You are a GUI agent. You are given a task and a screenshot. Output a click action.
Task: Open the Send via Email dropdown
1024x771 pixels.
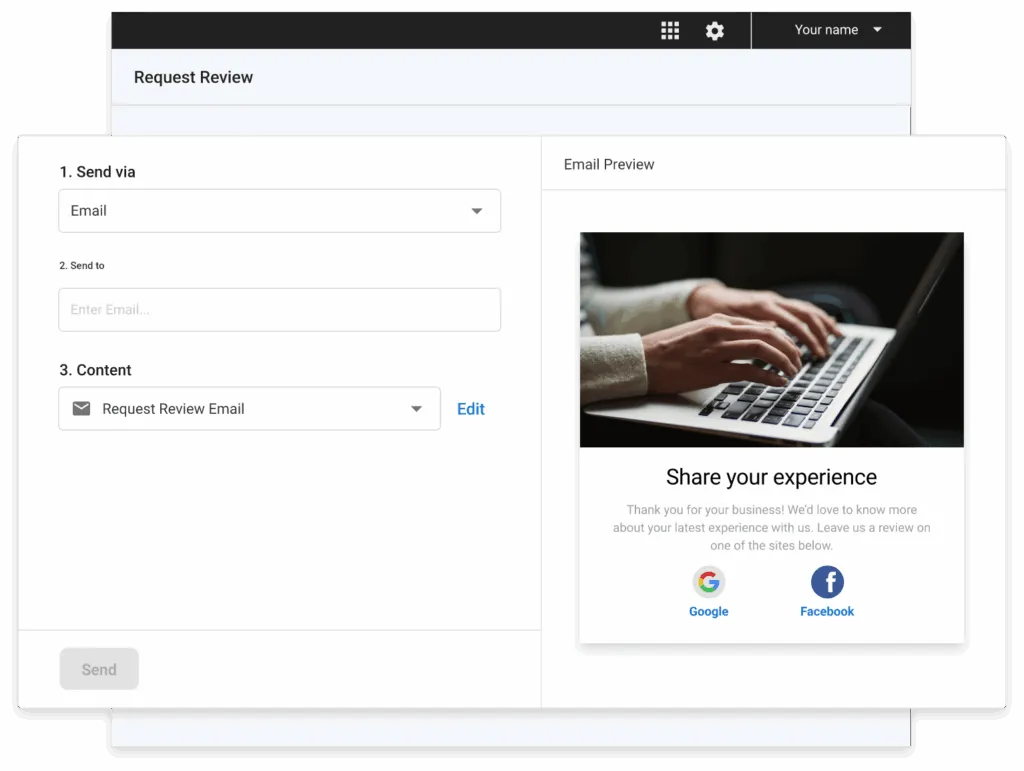[x=280, y=210]
